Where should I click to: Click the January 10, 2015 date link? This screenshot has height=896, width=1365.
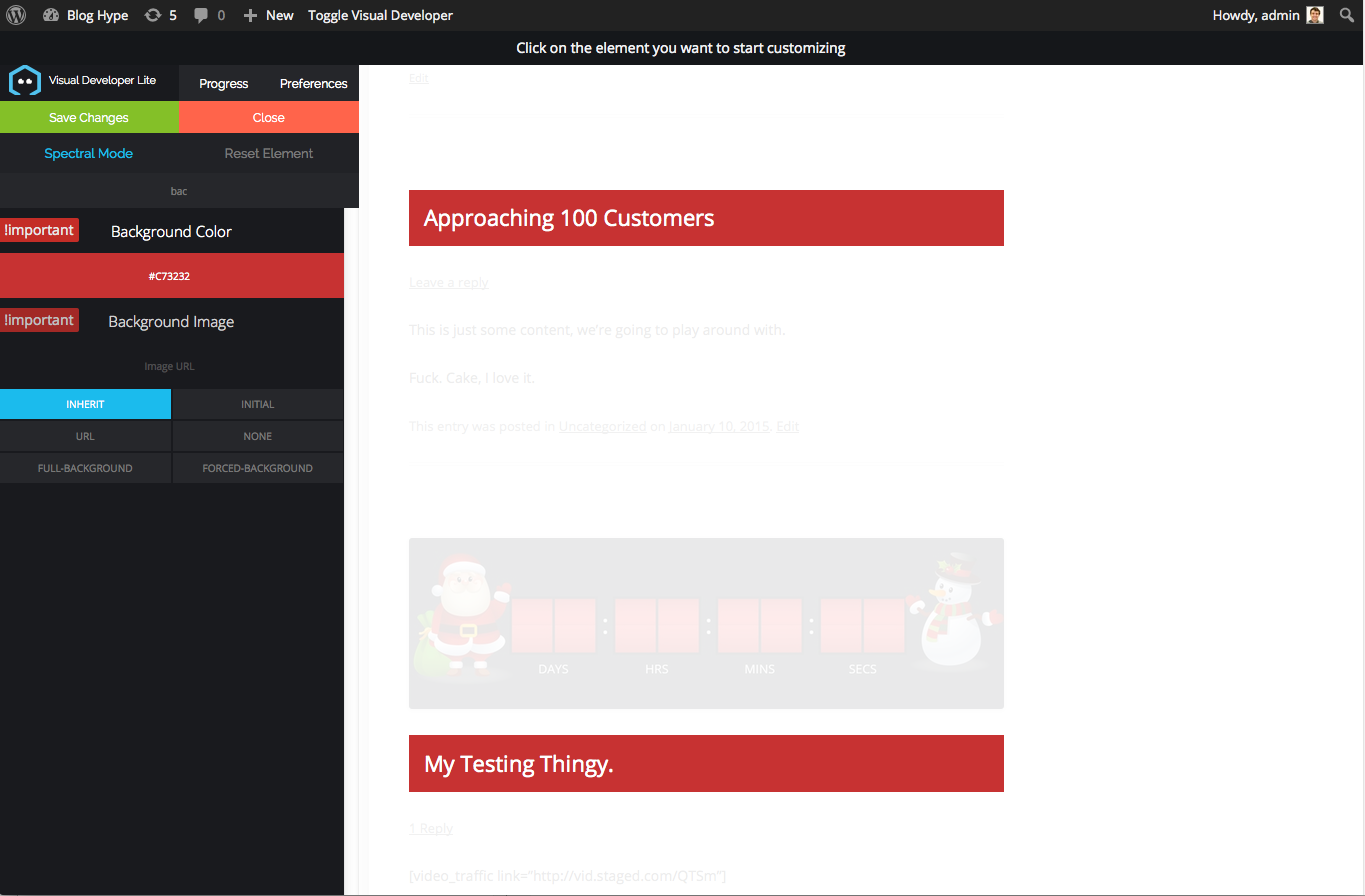click(719, 426)
